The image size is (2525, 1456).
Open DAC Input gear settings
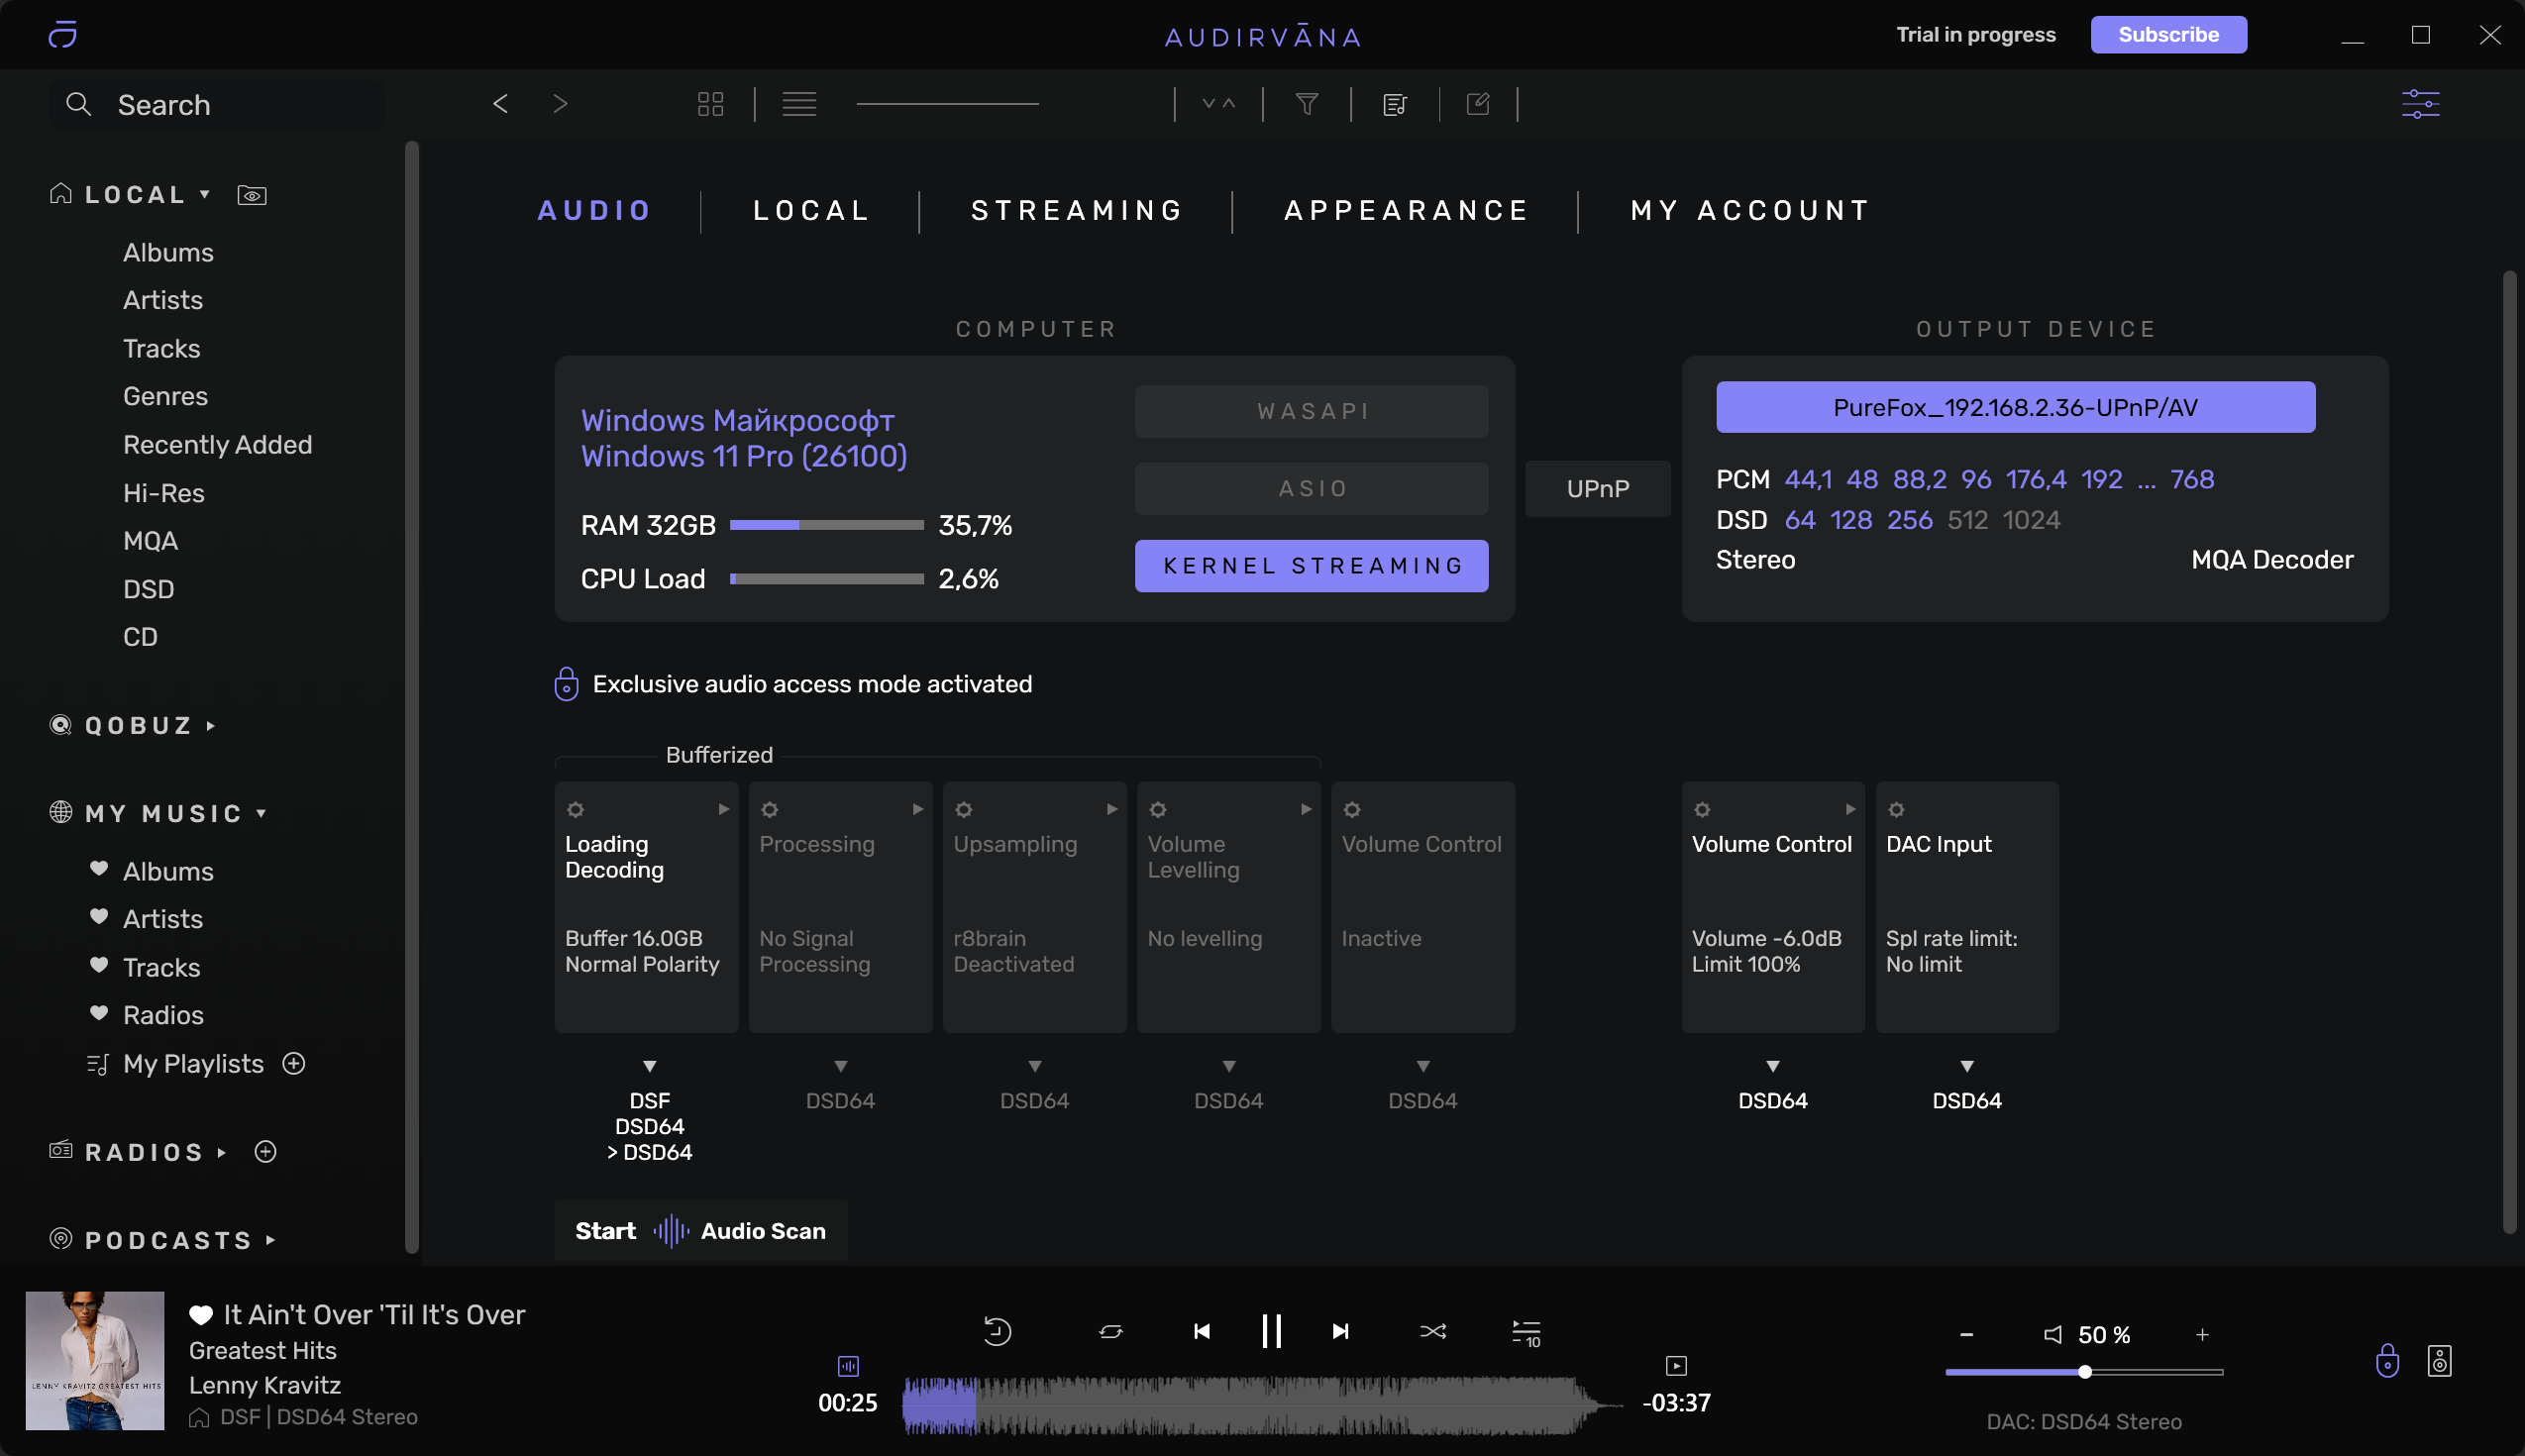click(x=1896, y=809)
